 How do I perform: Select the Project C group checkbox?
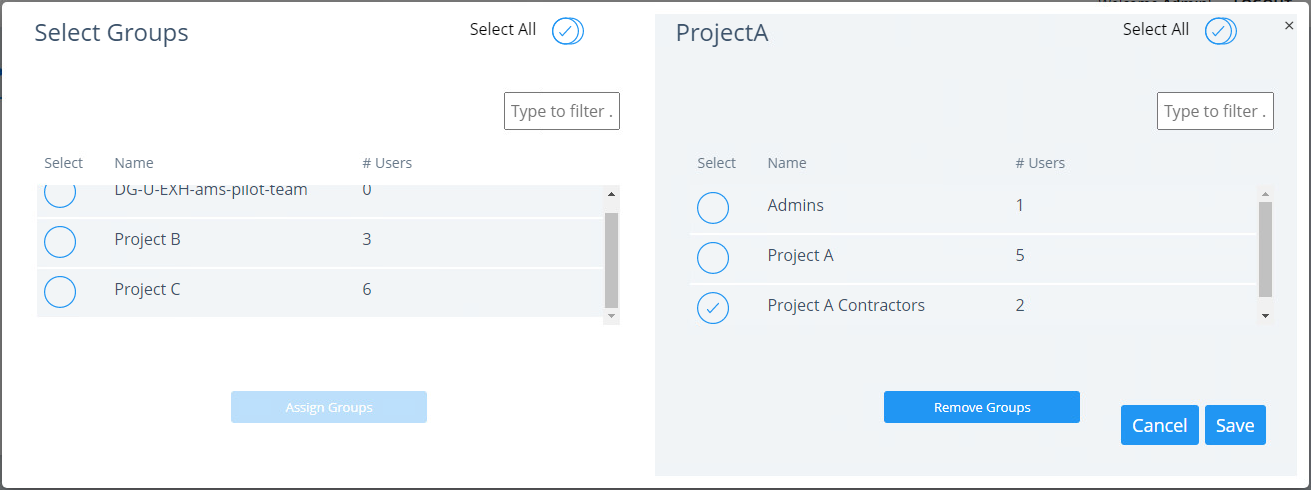point(60,291)
